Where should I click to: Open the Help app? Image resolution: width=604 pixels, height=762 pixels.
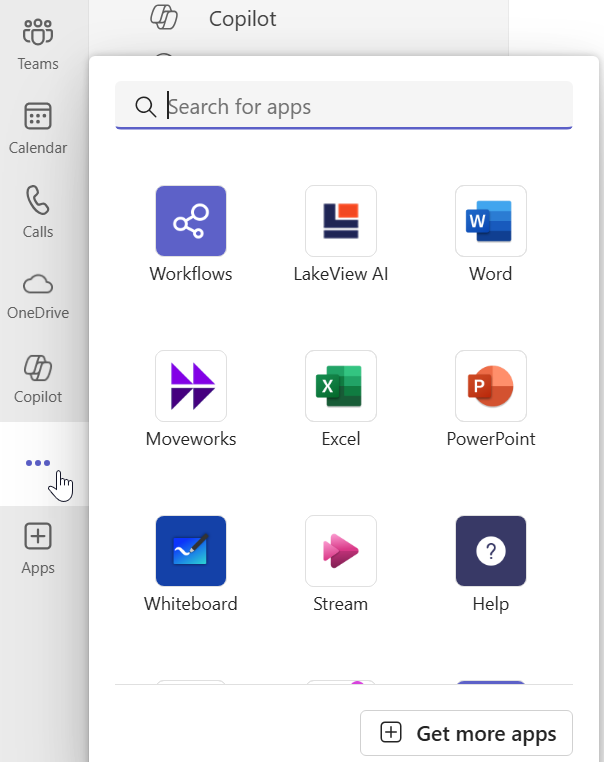click(x=491, y=565)
